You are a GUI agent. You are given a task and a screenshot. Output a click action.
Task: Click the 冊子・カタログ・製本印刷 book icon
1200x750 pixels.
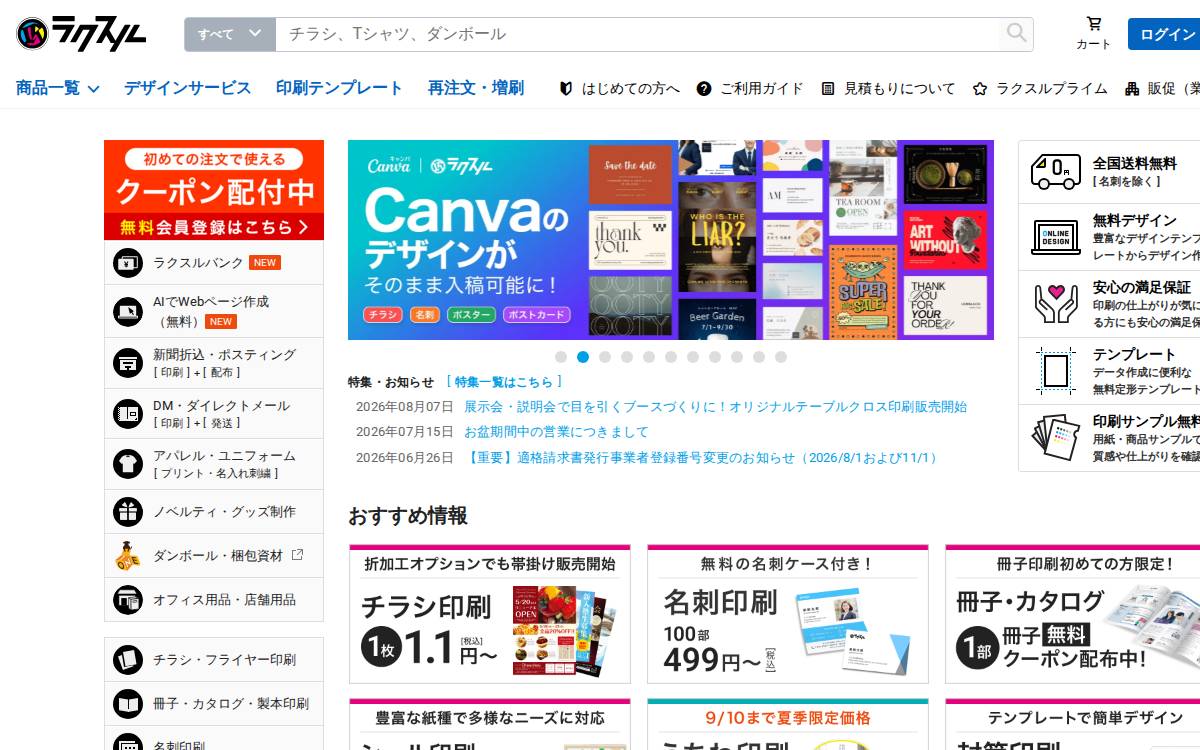pos(128,704)
